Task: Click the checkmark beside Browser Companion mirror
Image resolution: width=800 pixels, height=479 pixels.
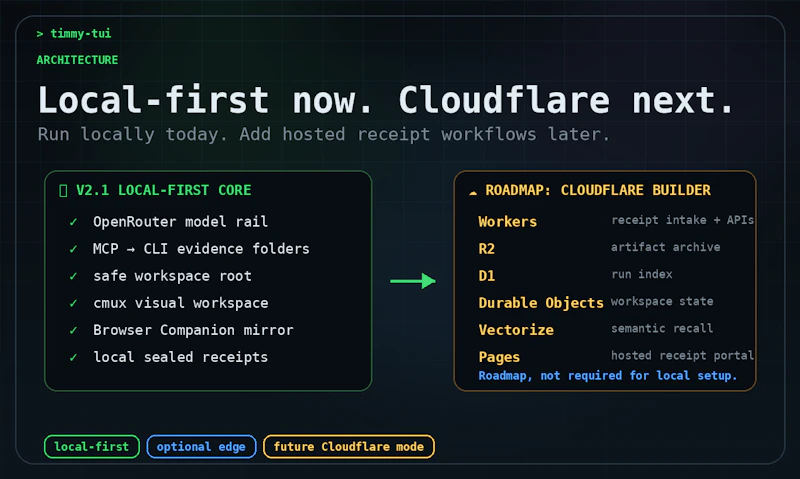Action: [x=73, y=330]
